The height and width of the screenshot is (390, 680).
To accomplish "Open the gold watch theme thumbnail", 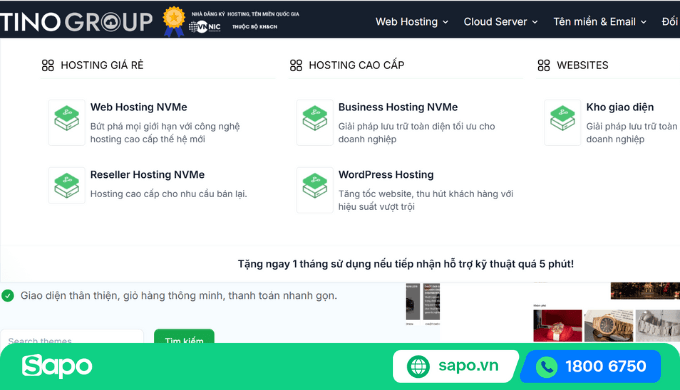I will 608,325.
